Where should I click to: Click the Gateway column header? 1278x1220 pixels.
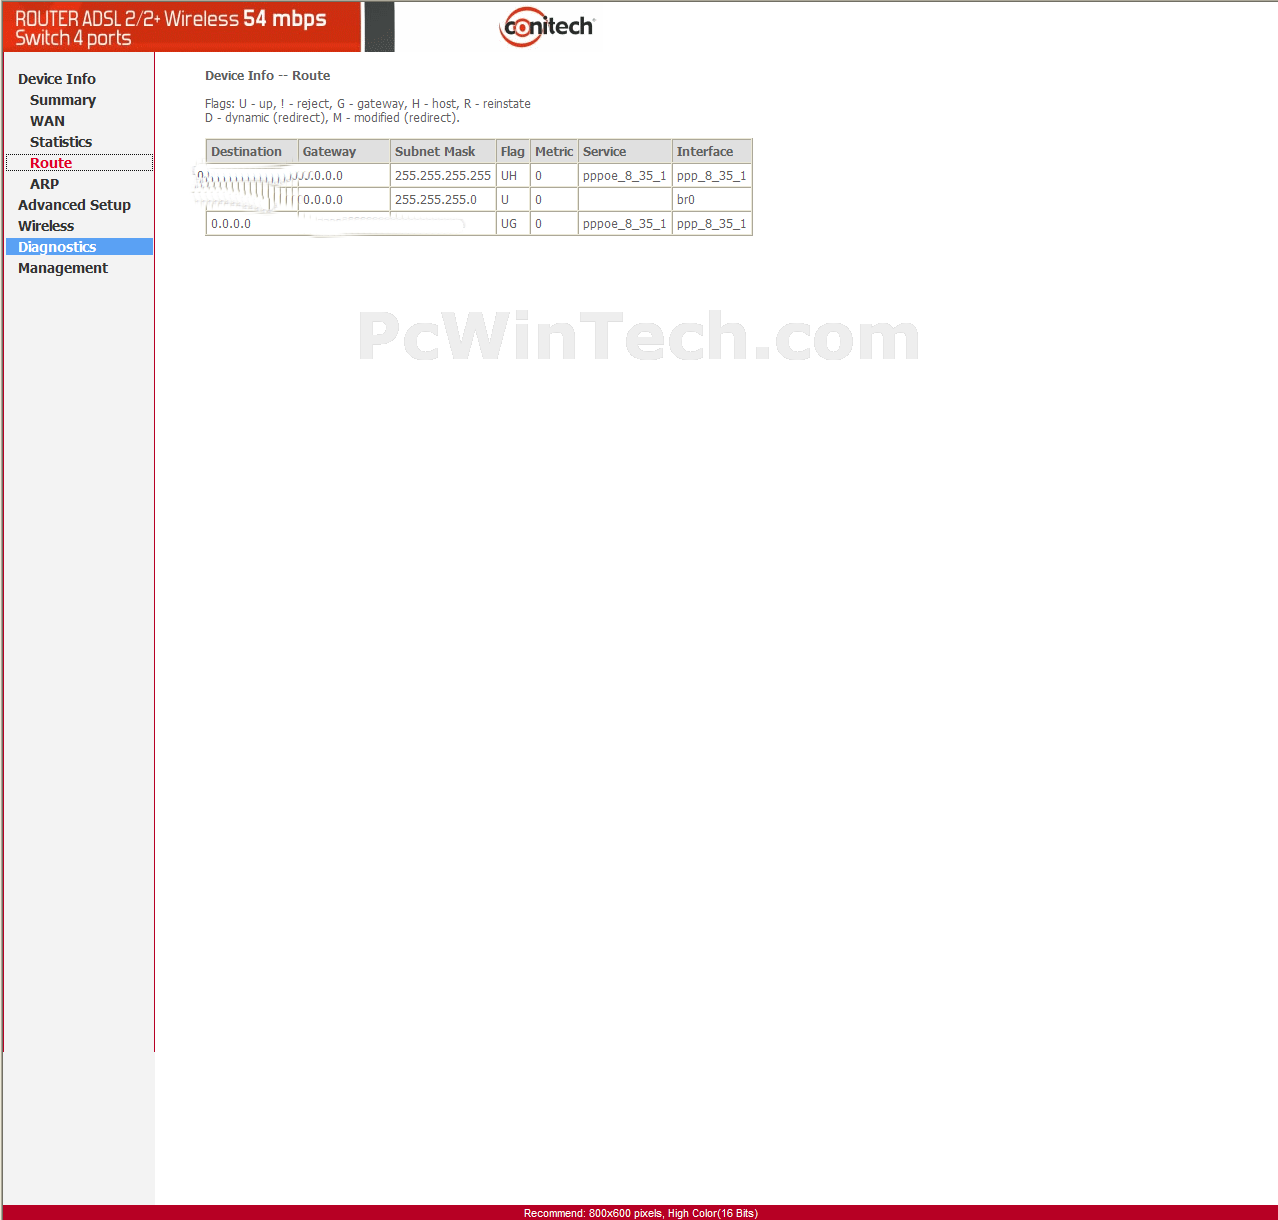(x=344, y=152)
